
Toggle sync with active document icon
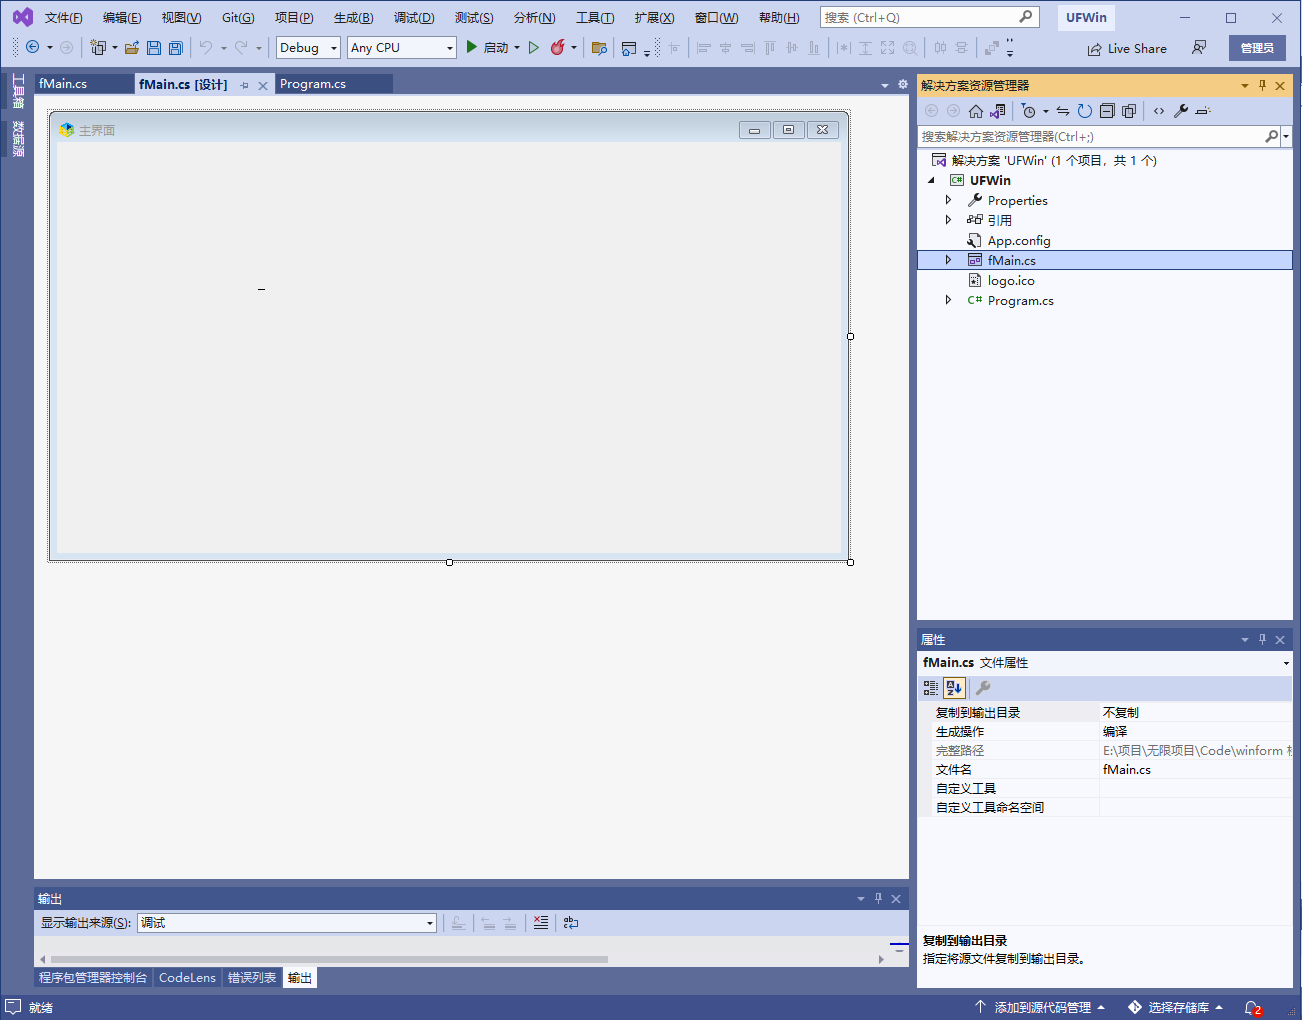click(1063, 111)
